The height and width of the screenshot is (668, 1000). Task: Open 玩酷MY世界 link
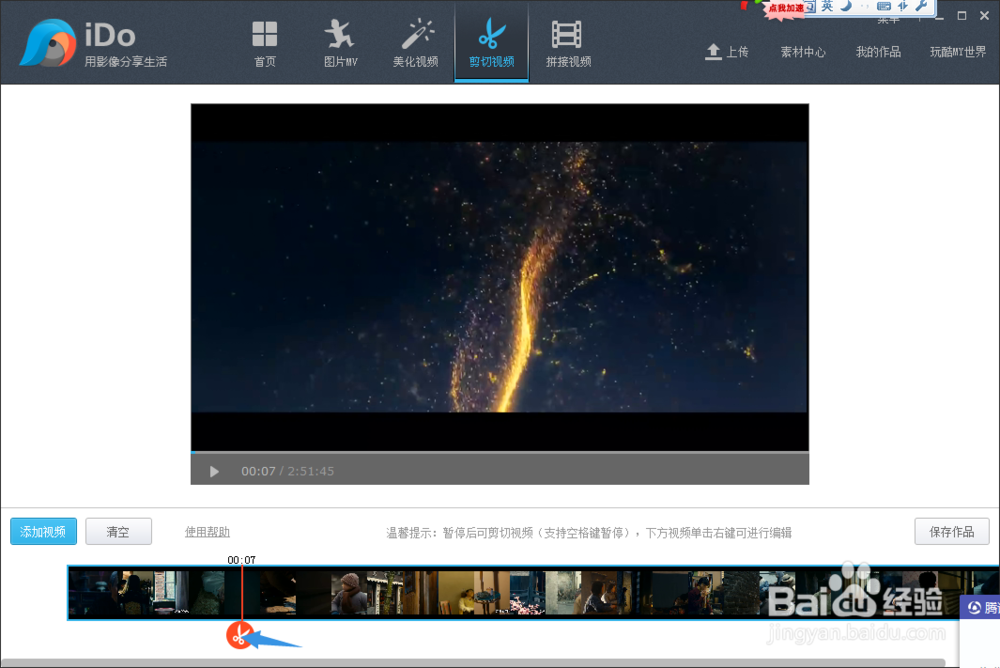(957, 52)
